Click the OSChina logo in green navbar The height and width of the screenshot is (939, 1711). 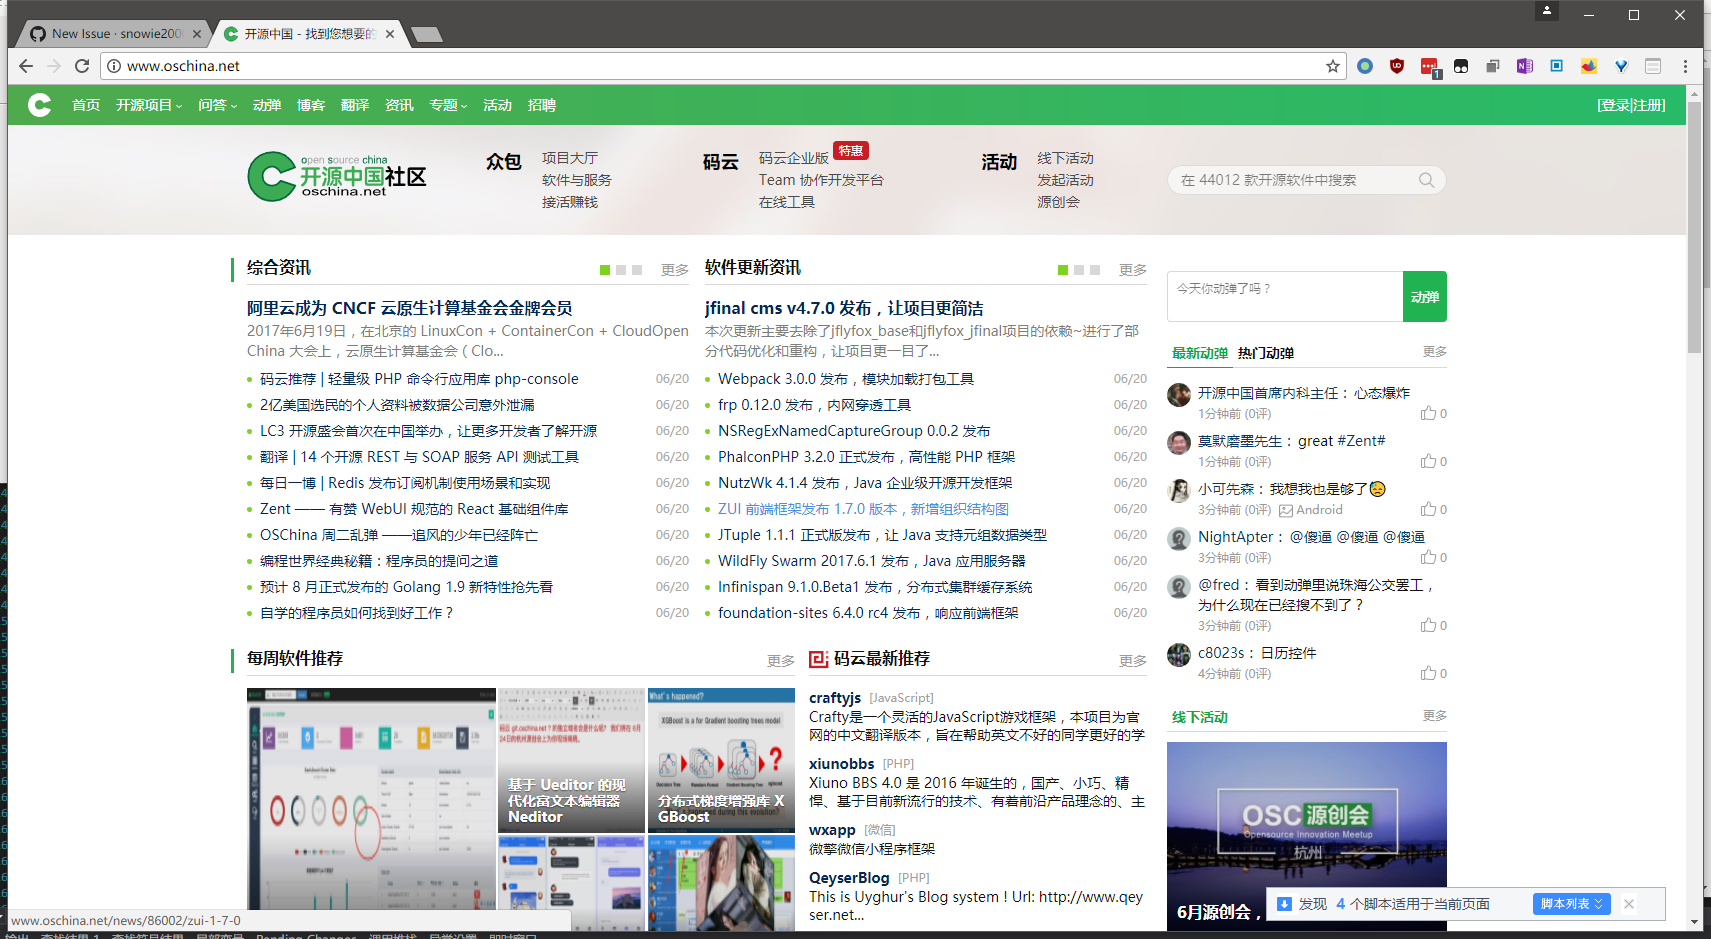39,105
